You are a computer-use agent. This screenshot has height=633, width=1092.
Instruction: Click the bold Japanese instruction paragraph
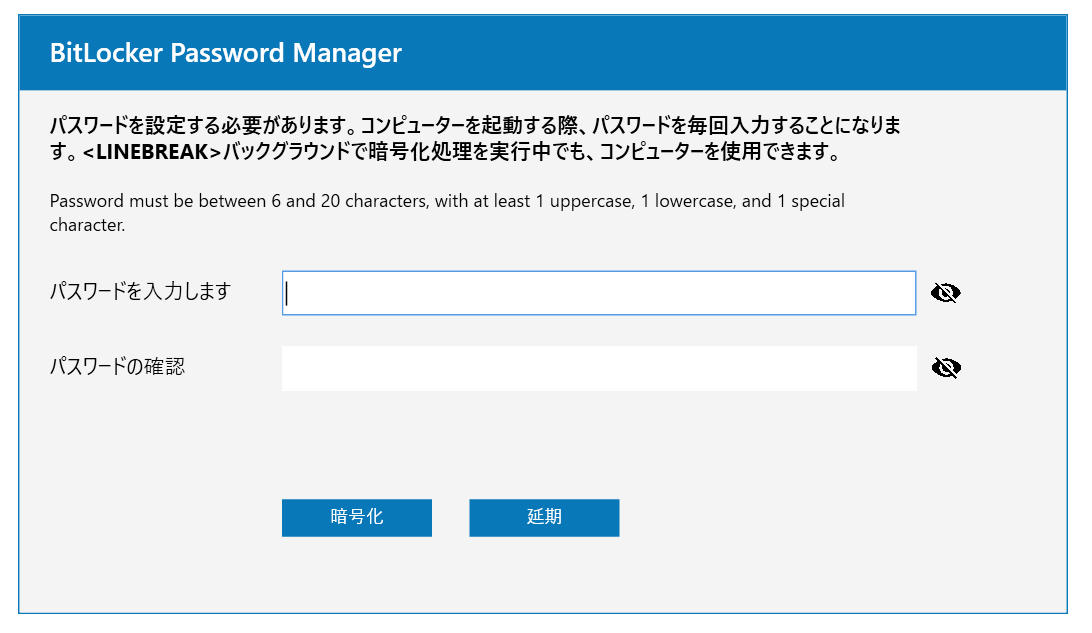click(475, 139)
